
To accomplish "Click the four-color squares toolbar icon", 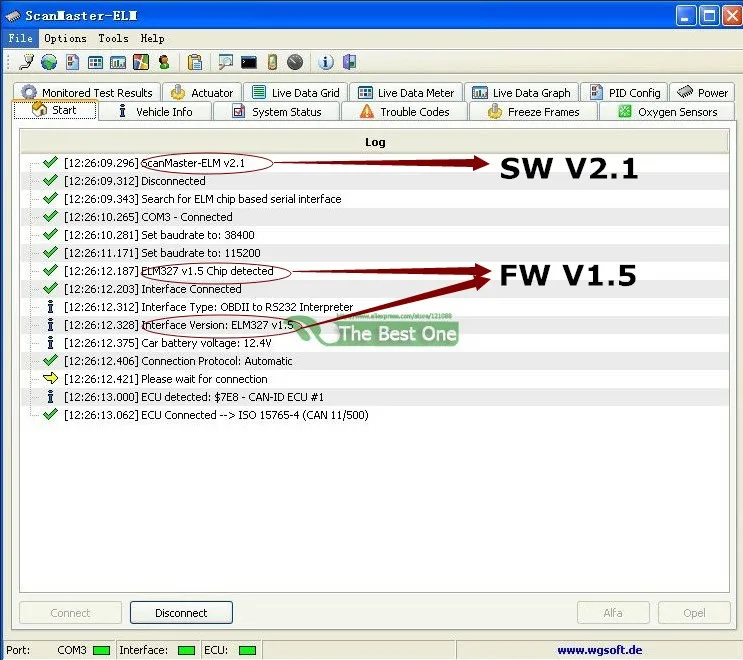I will [141, 62].
